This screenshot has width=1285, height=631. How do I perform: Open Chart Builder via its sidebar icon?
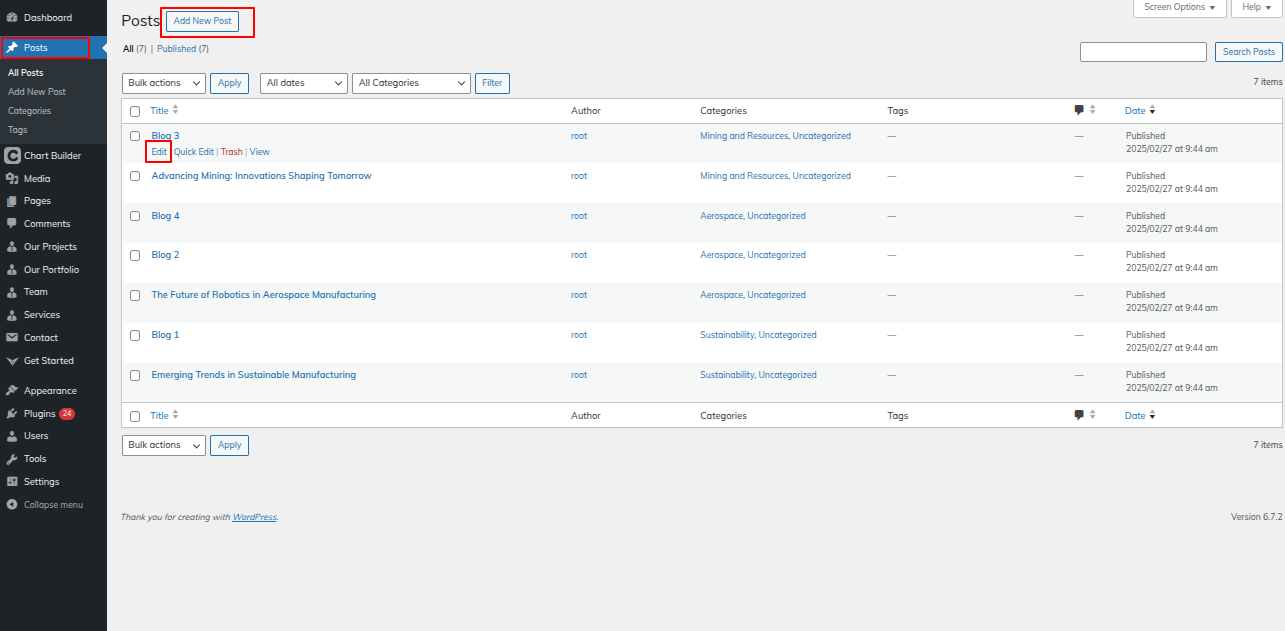(11, 156)
